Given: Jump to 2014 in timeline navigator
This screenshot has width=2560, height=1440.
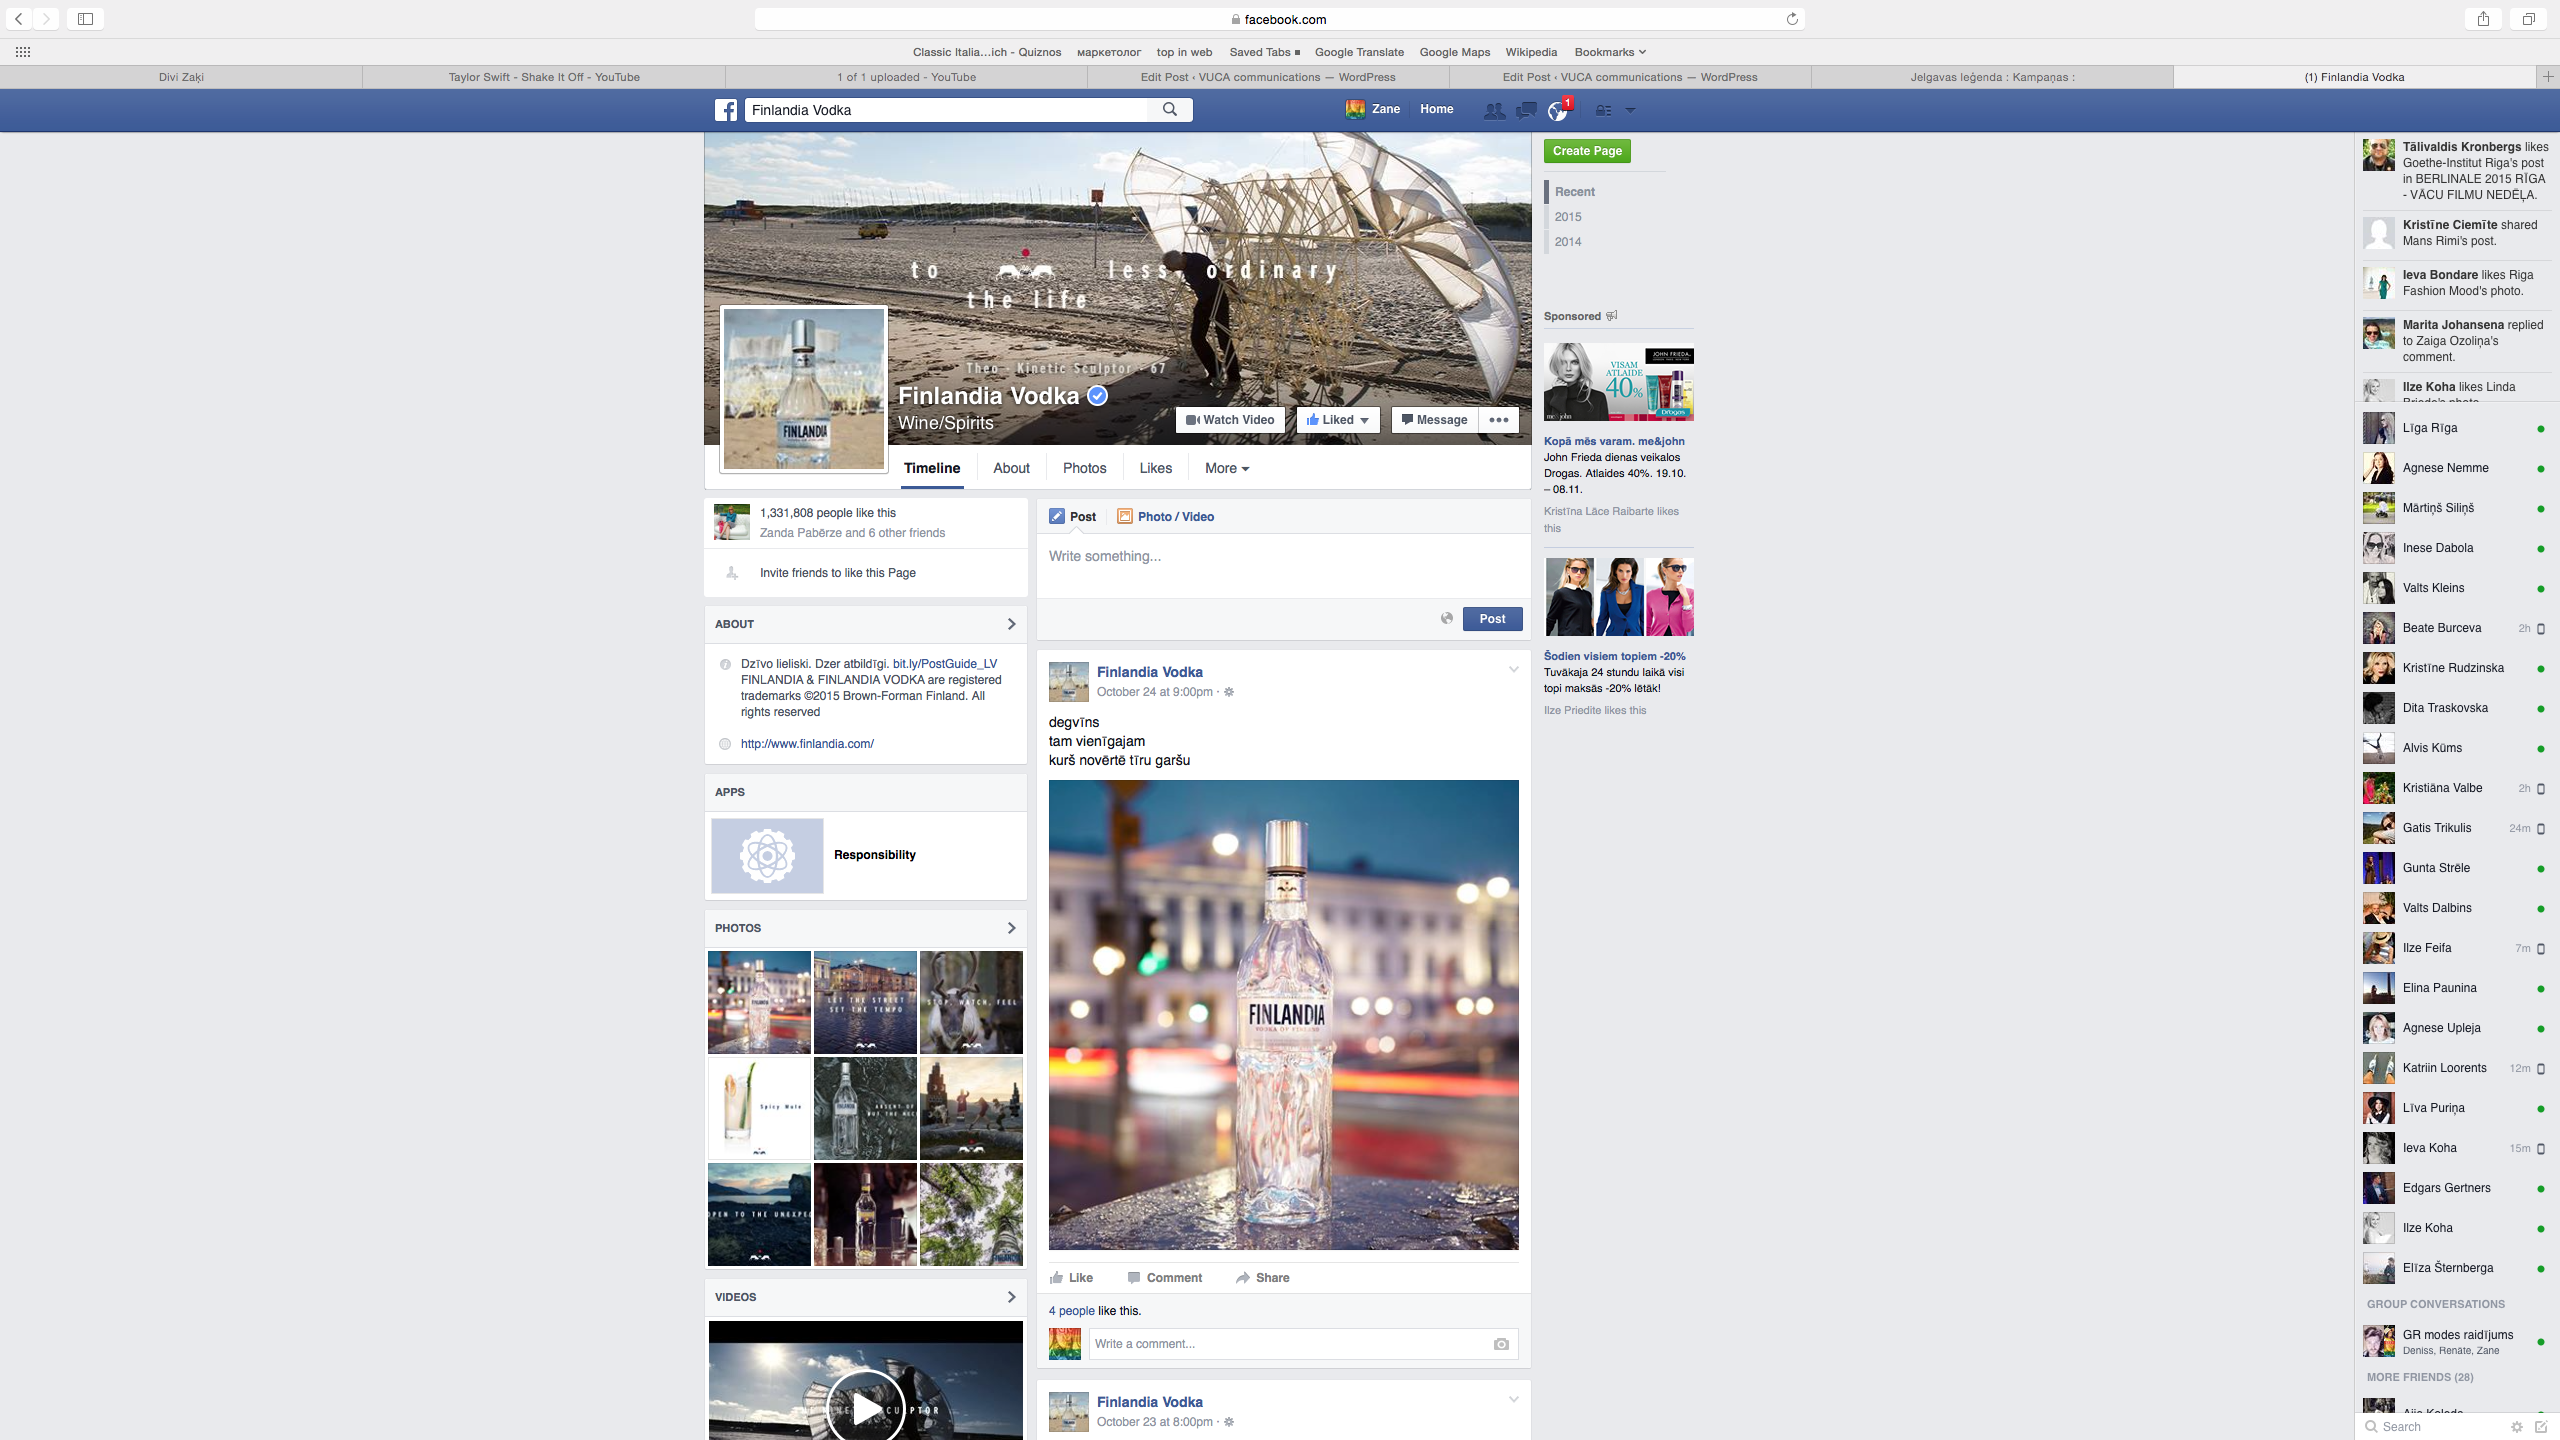Looking at the screenshot, I should (x=1568, y=242).
